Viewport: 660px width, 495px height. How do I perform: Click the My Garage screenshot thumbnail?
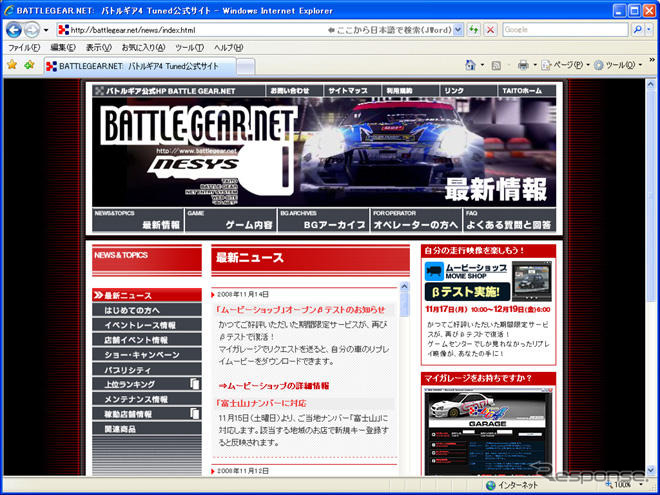pyautogui.click(x=488, y=432)
